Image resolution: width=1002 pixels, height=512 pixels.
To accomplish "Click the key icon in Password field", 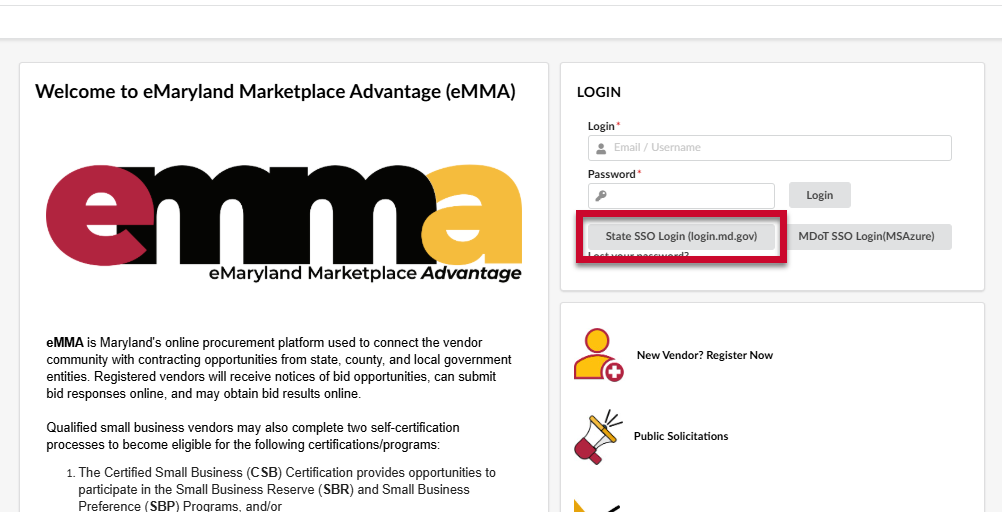I will point(601,196).
